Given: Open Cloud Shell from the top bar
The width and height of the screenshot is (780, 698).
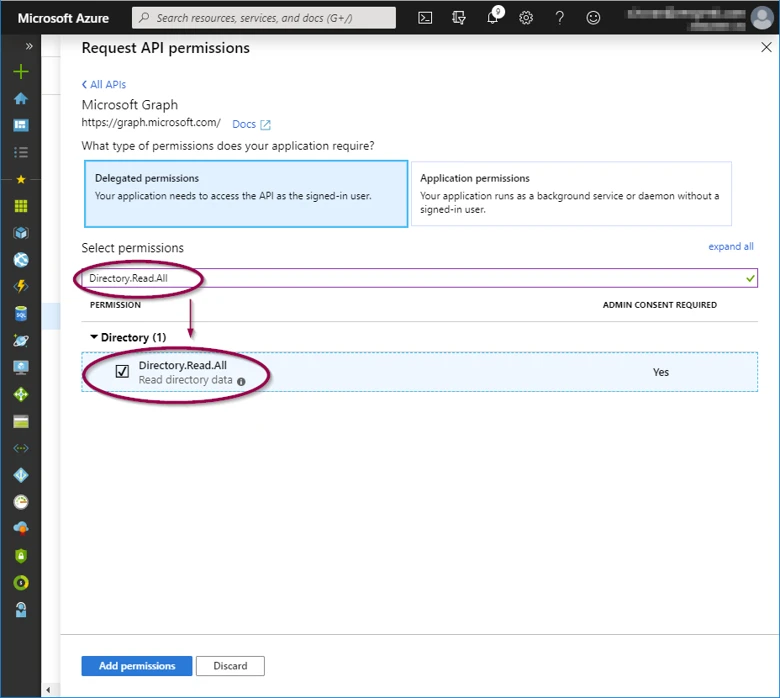Looking at the screenshot, I should (425, 18).
